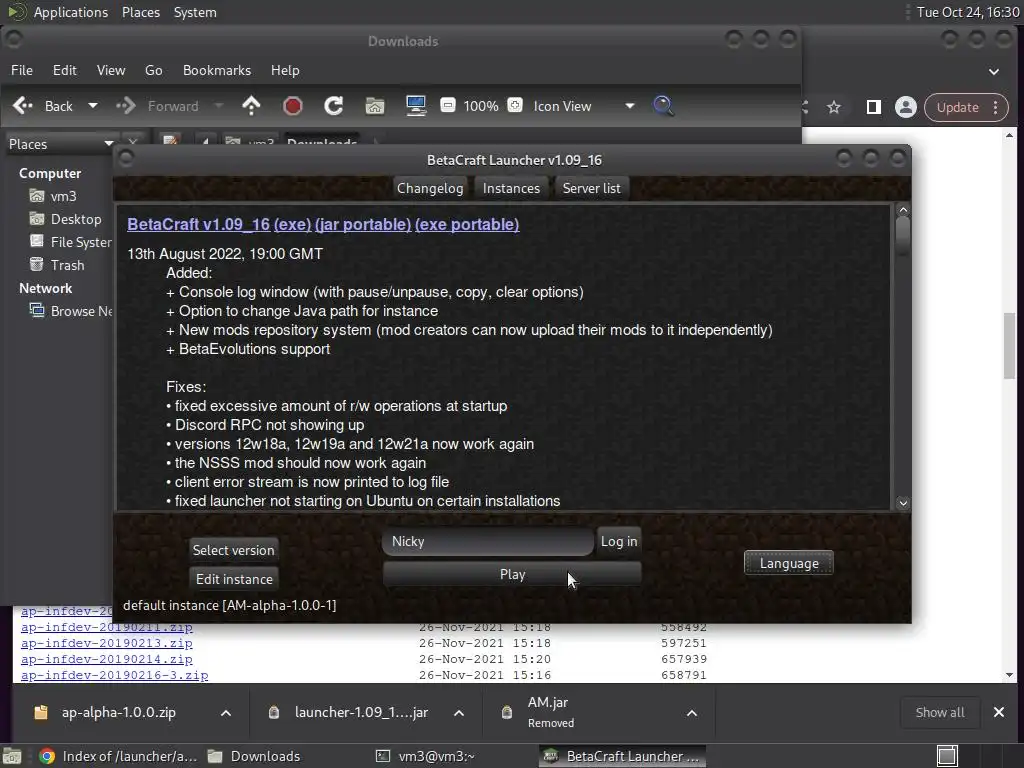Click the Back arrow icon in Downloads window
1024x768 pixels.
pos(23,106)
